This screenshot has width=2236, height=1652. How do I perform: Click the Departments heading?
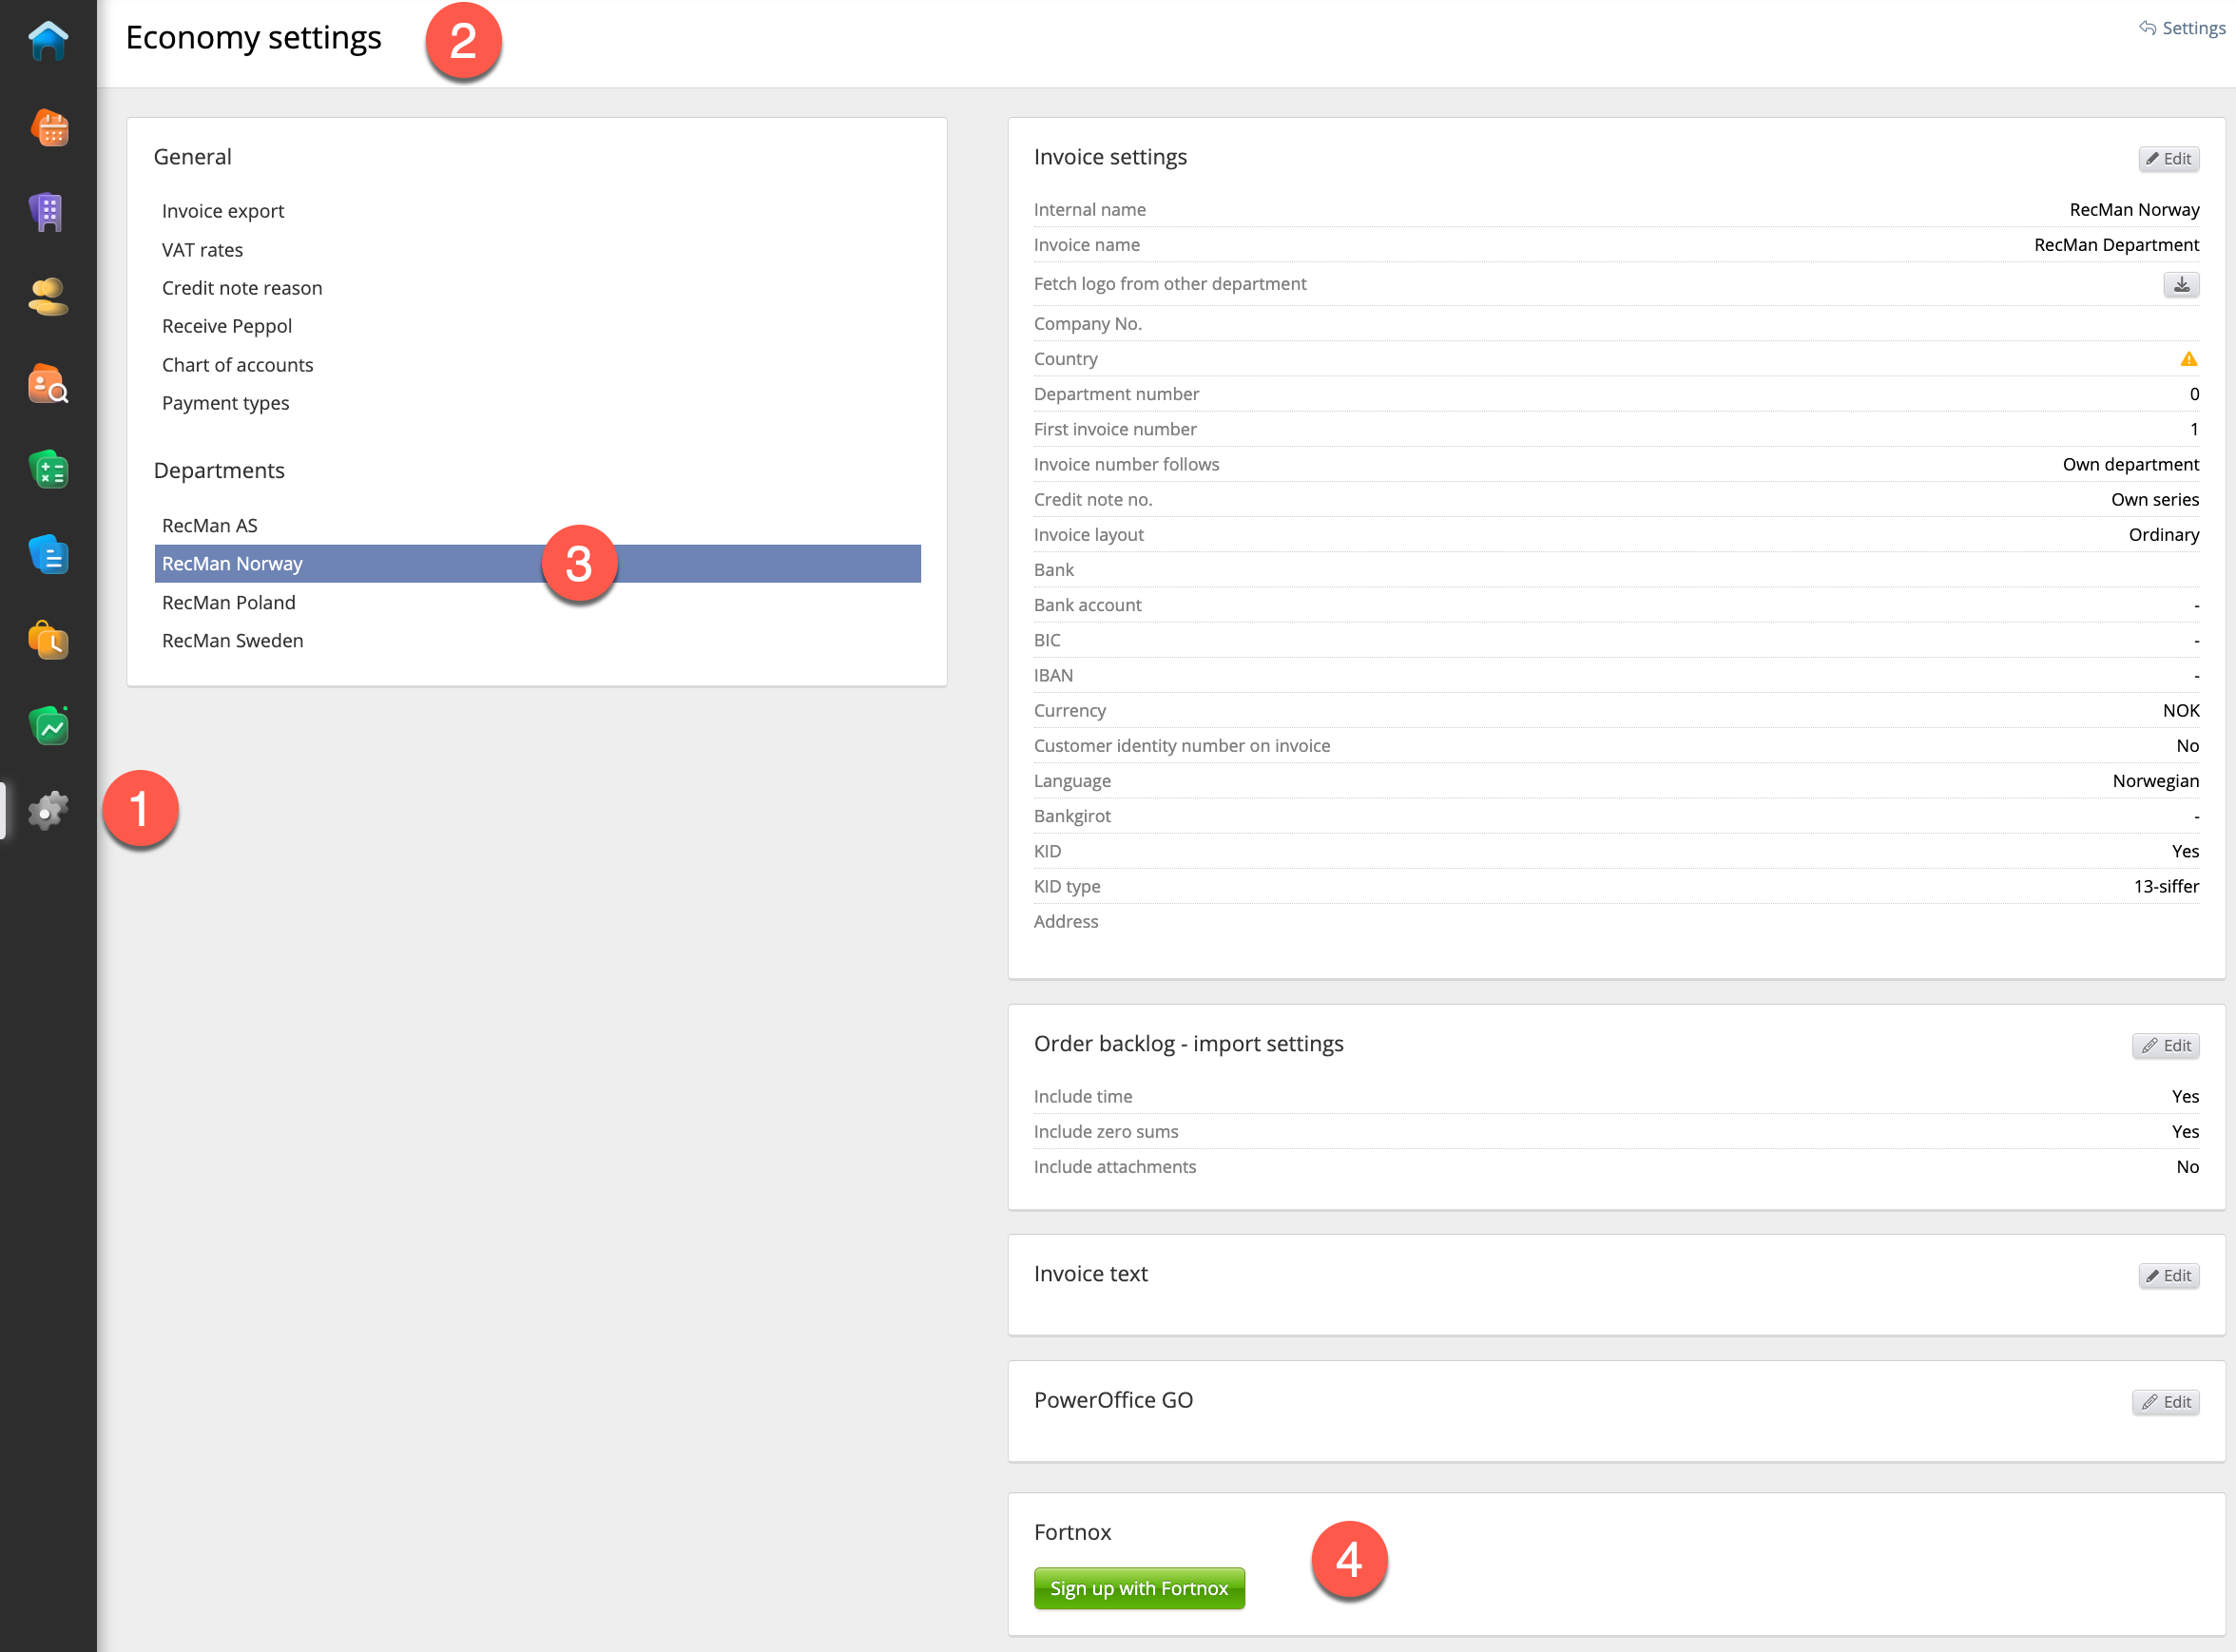pyautogui.click(x=219, y=471)
